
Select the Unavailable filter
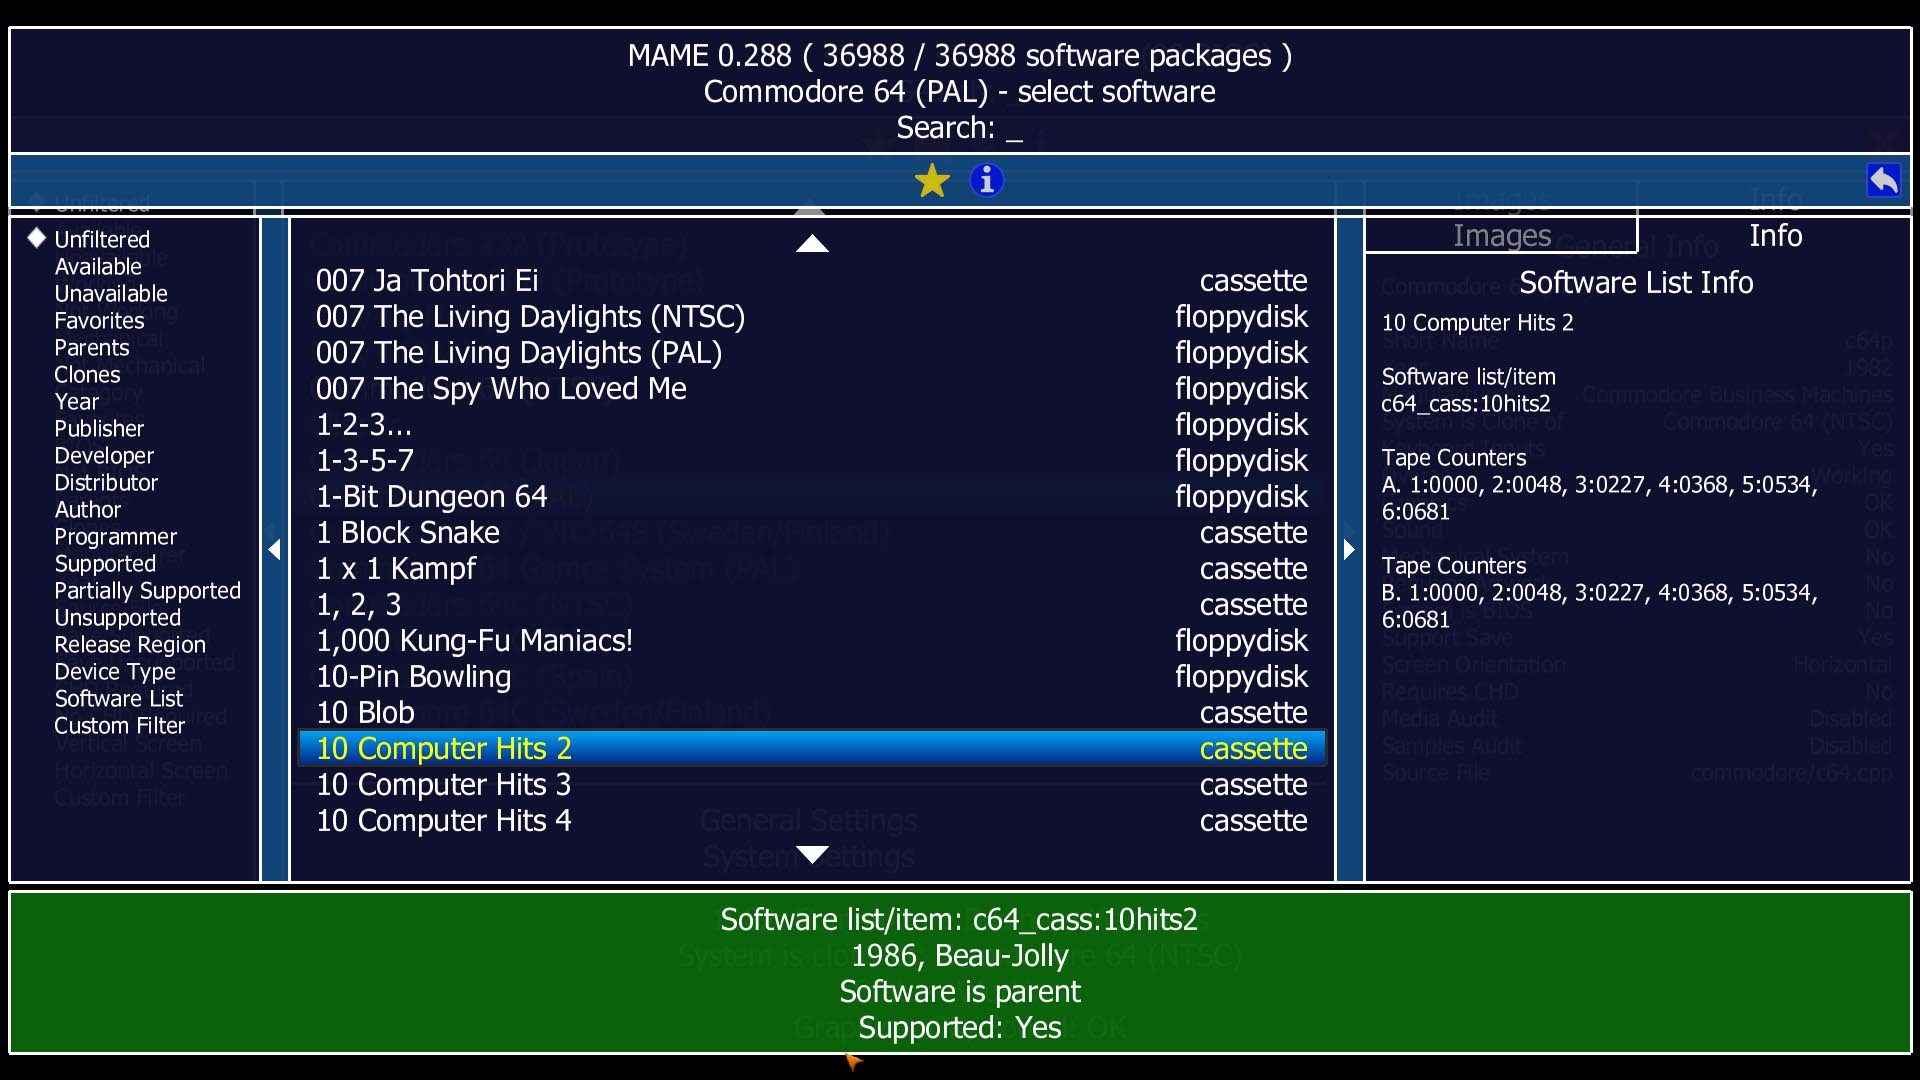[x=111, y=293]
